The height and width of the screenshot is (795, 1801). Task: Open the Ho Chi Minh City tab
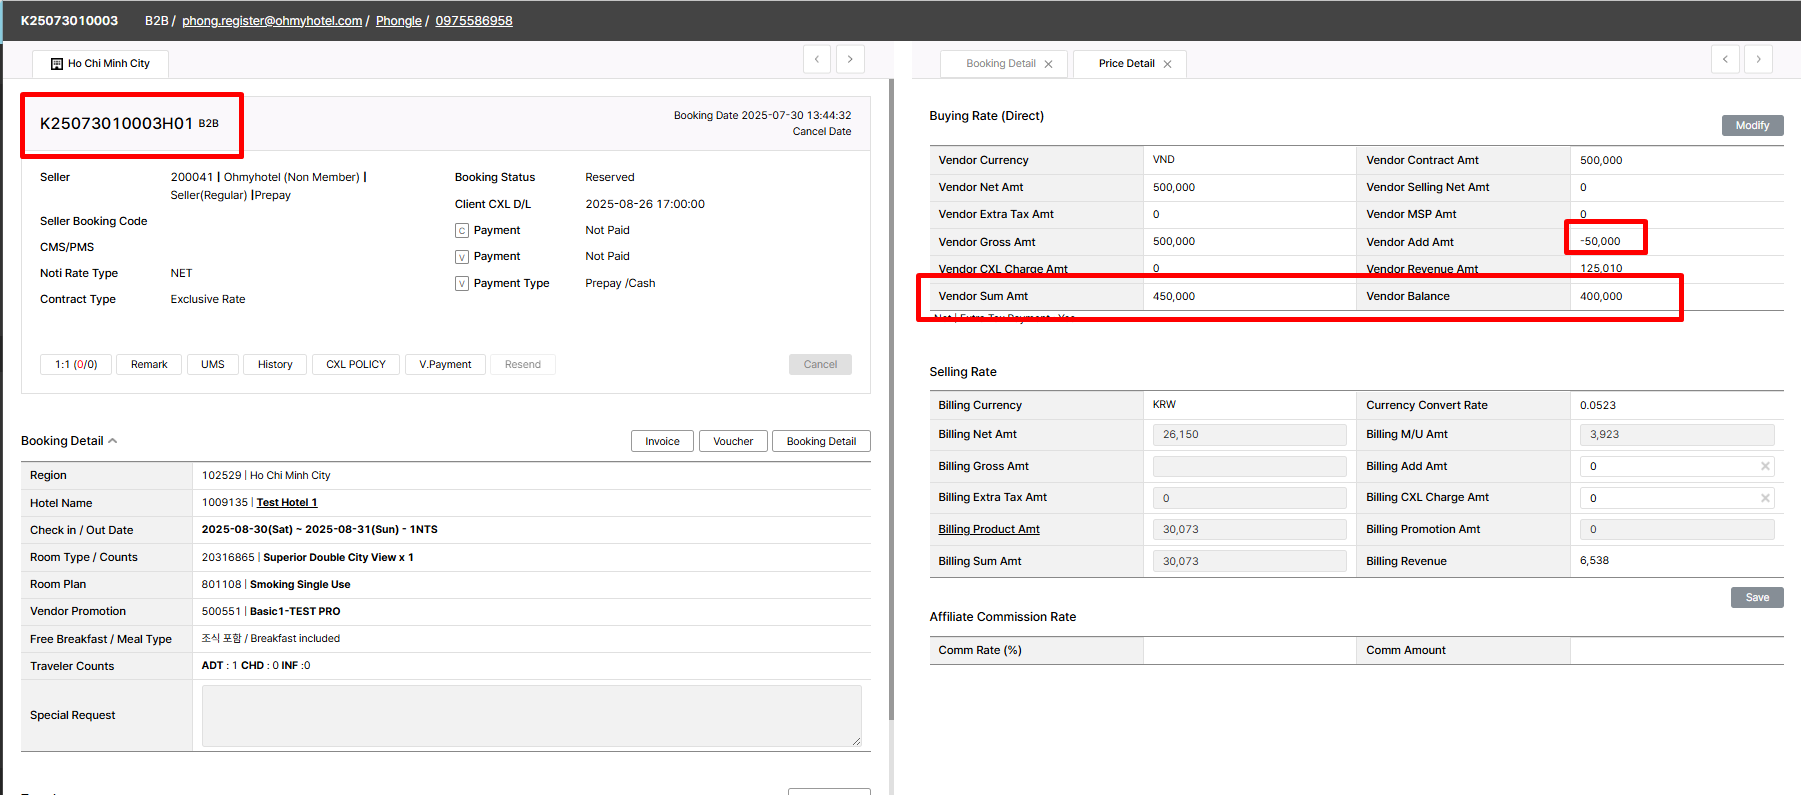coord(100,64)
